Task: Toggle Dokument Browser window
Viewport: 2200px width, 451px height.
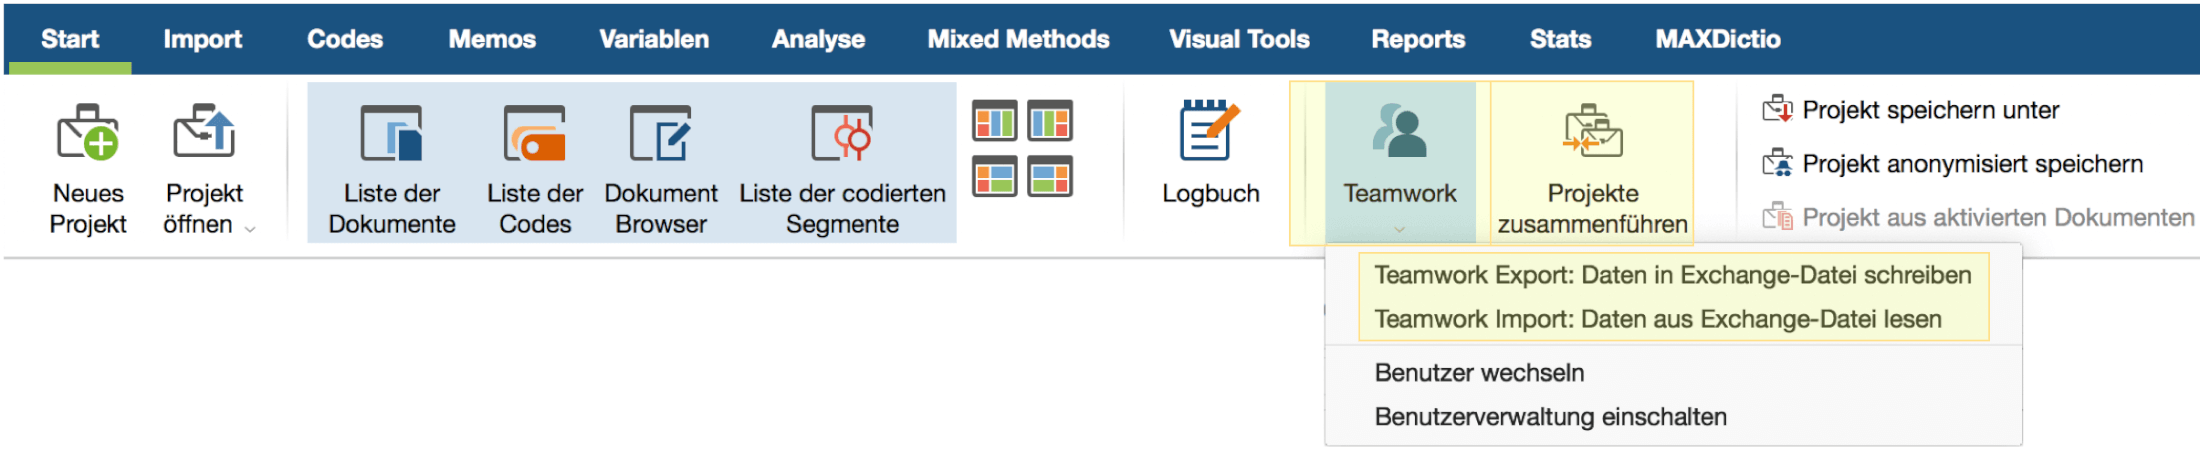Action: 661,163
